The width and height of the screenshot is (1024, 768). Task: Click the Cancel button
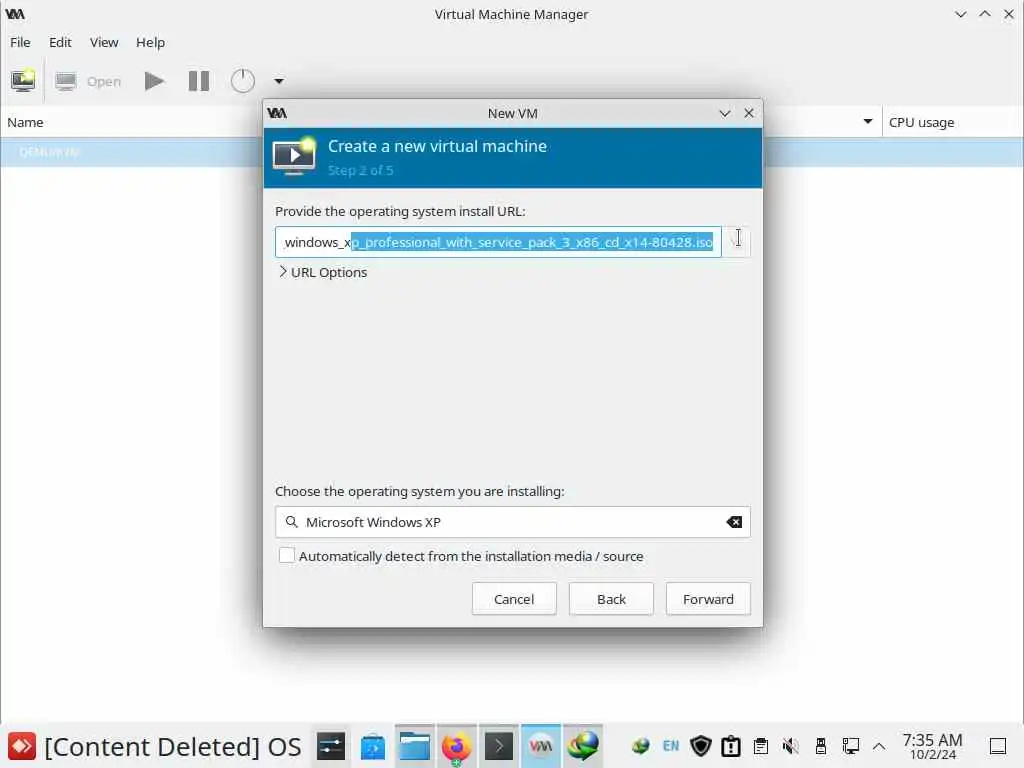[514, 599]
